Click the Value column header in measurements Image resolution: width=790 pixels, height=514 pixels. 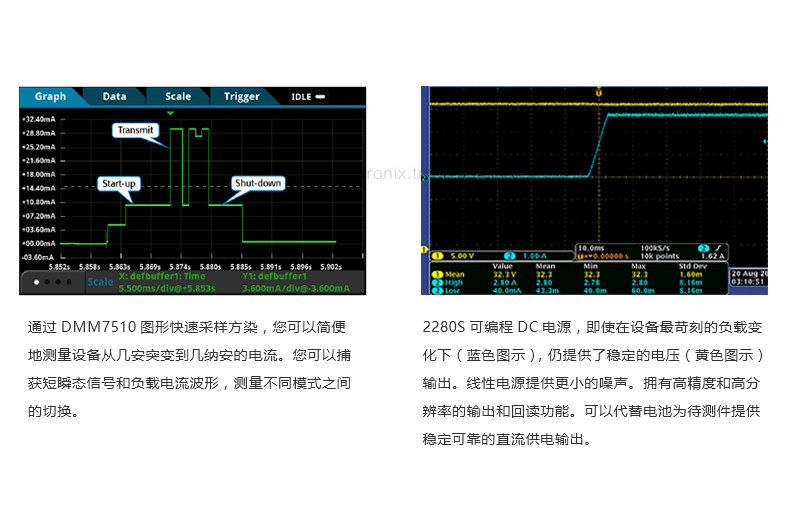tap(502, 267)
